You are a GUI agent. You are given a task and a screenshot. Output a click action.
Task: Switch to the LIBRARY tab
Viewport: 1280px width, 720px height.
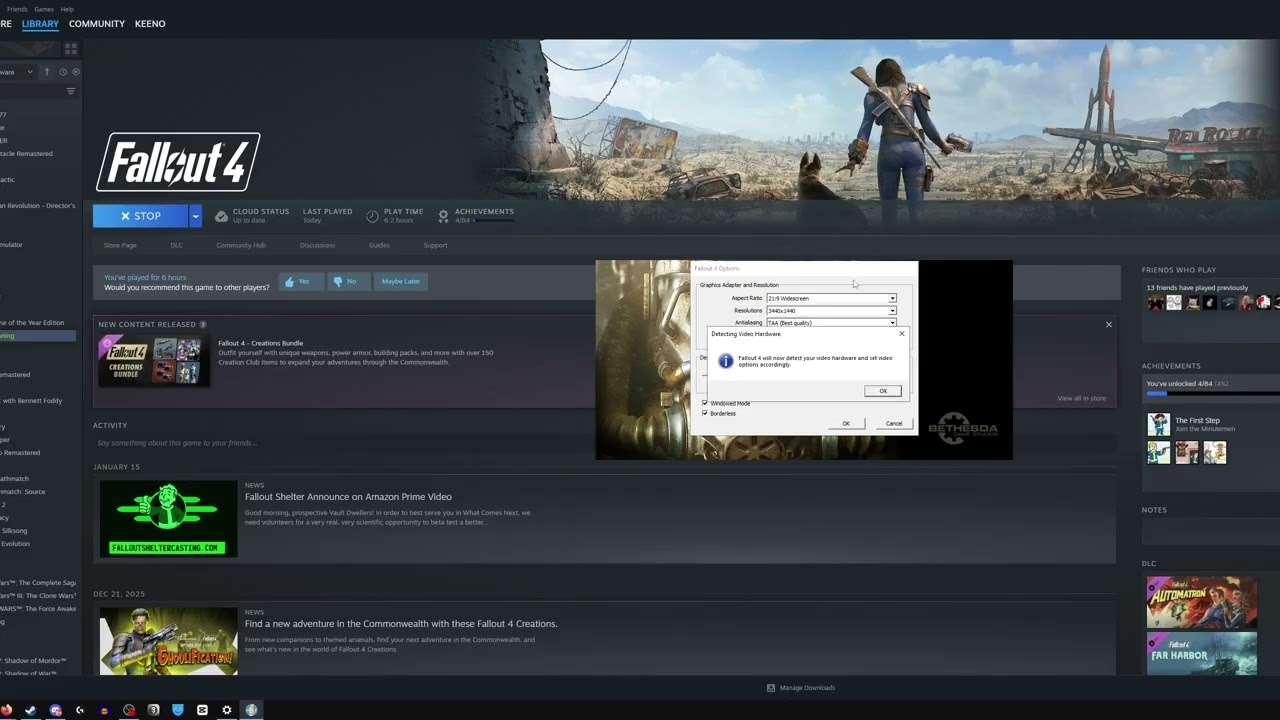pyautogui.click(x=40, y=23)
